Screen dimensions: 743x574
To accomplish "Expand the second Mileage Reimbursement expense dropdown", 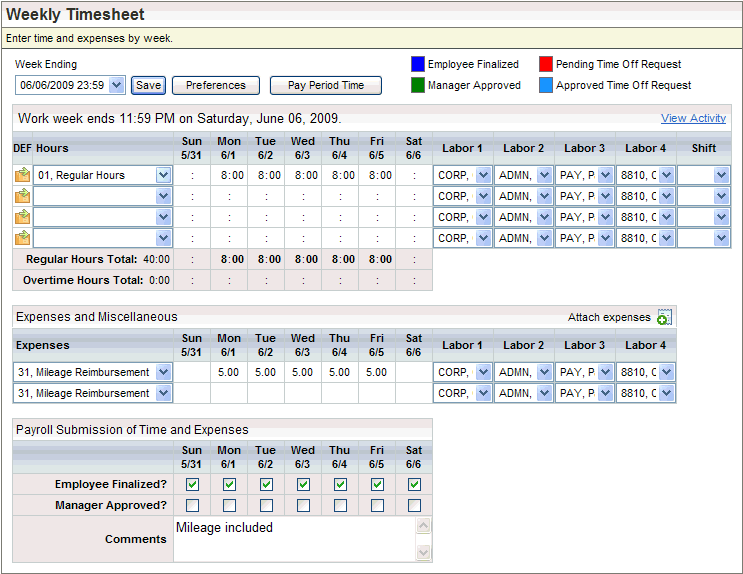I will pyautogui.click(x=163, y=393).
